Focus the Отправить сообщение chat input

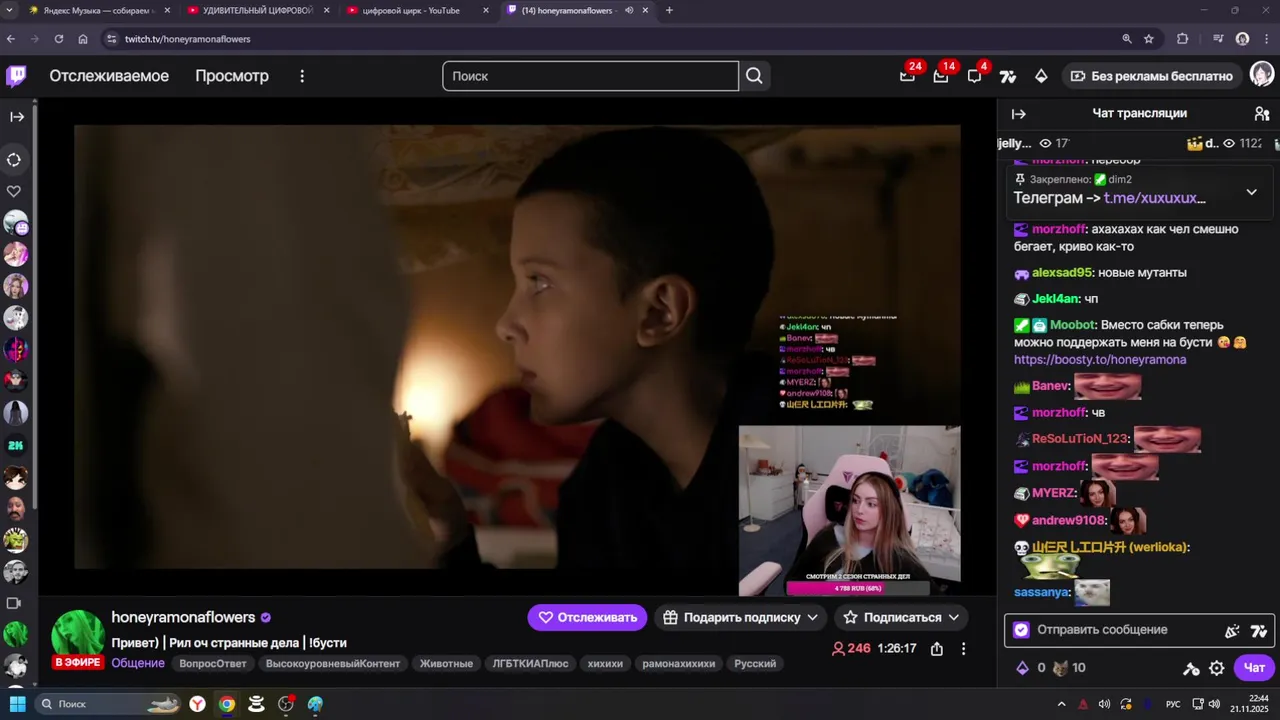[x=1125, y=630]
